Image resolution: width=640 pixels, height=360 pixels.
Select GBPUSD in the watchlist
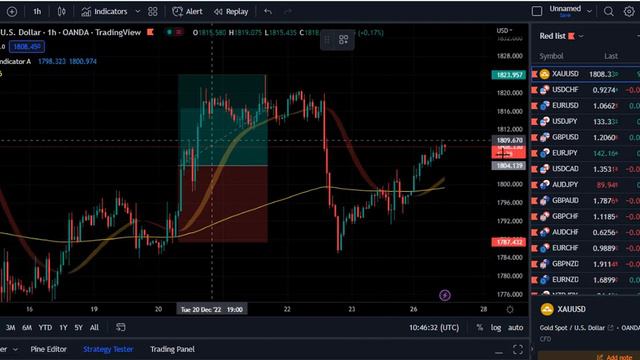click(x=586, y=137)
